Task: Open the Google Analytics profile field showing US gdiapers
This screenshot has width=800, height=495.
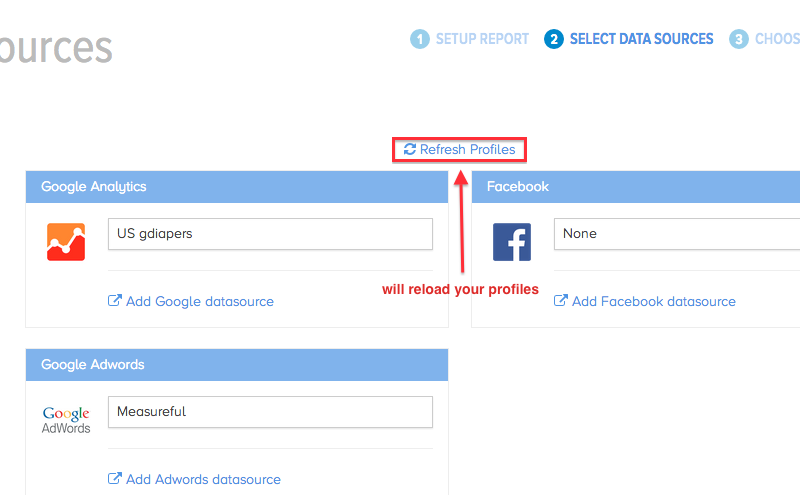Action: 270,234
